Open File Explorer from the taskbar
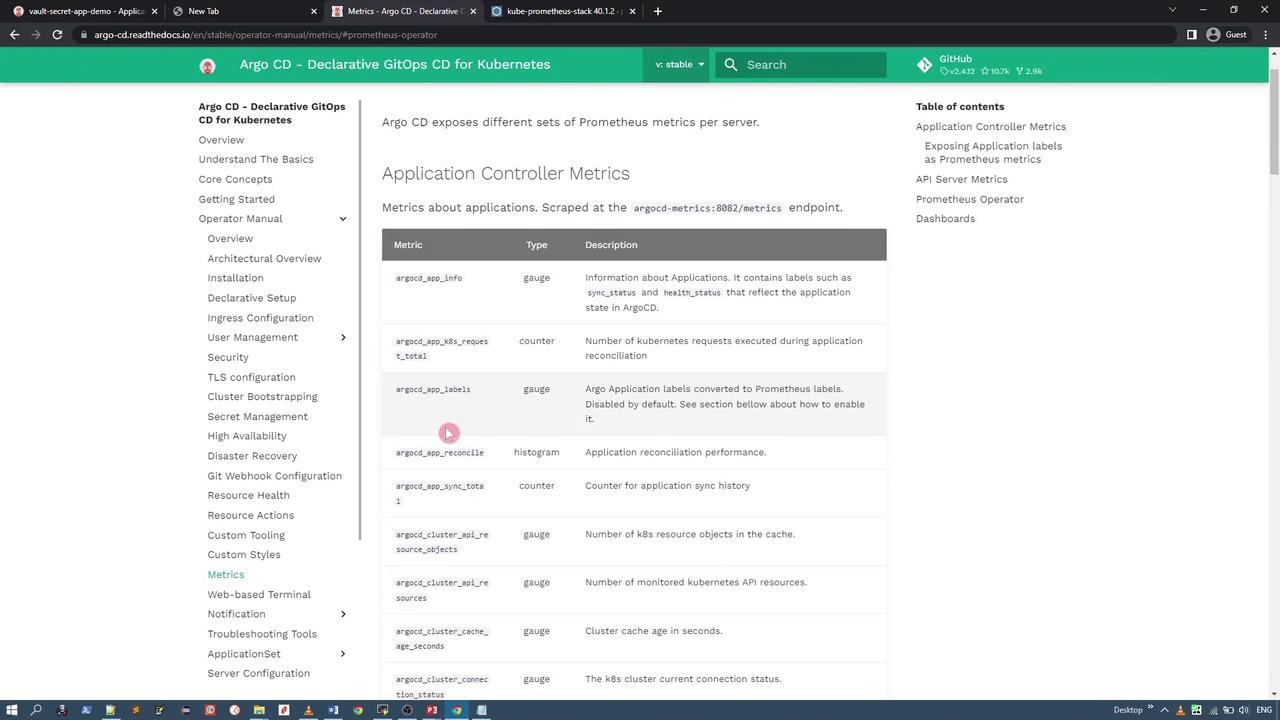Image resolution: width=1280 pixels, height=720 pixels. 259,710
